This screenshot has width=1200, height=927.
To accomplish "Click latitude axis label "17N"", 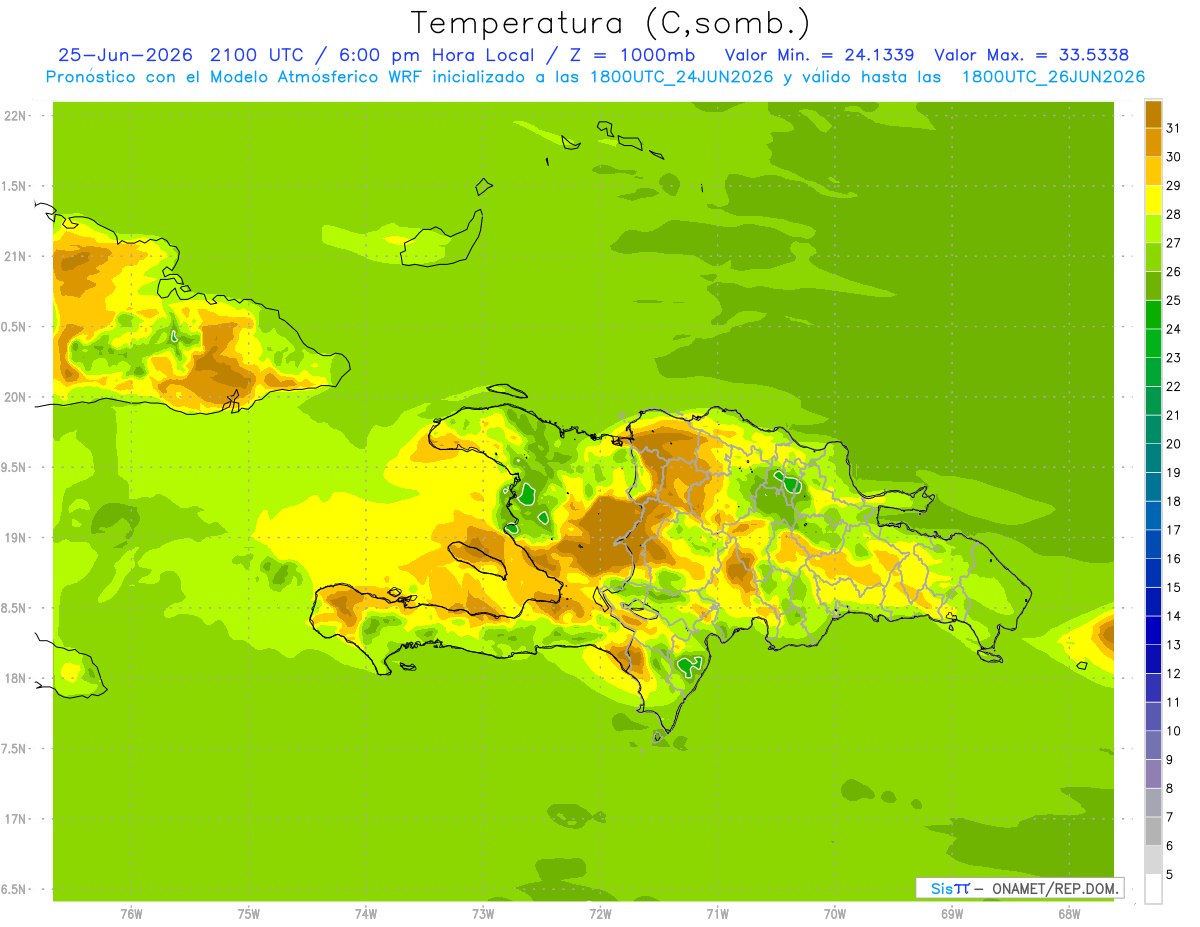I will tap(15, 819).
